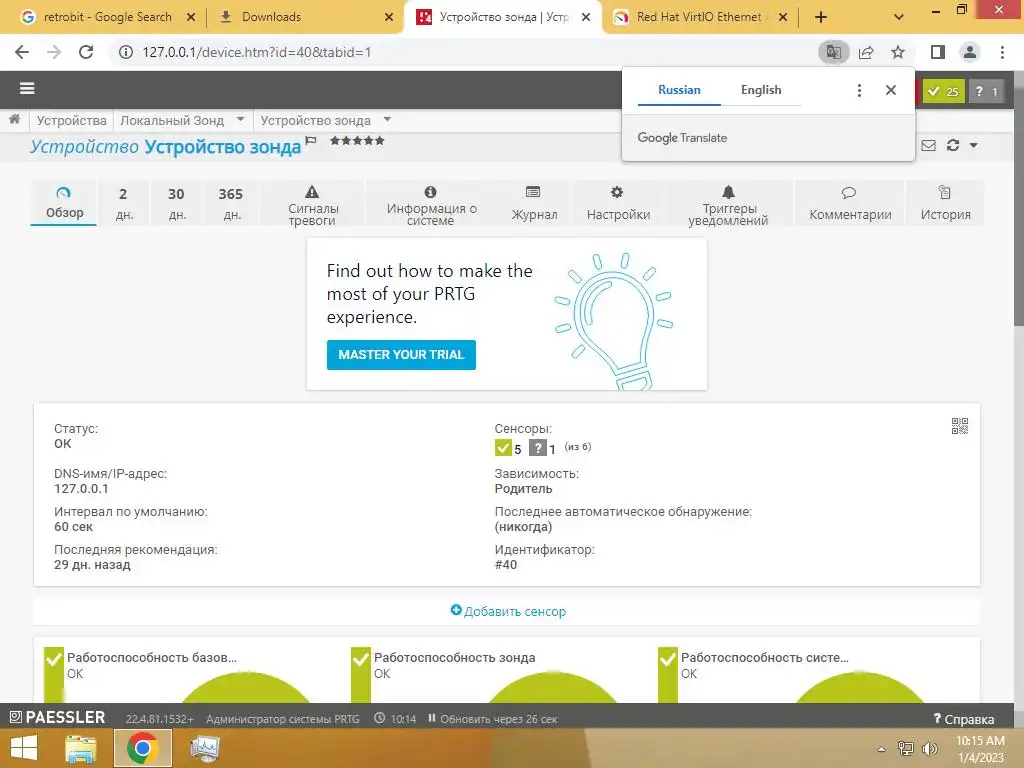Open 30 дн. graph tab

tap(176, 203)
